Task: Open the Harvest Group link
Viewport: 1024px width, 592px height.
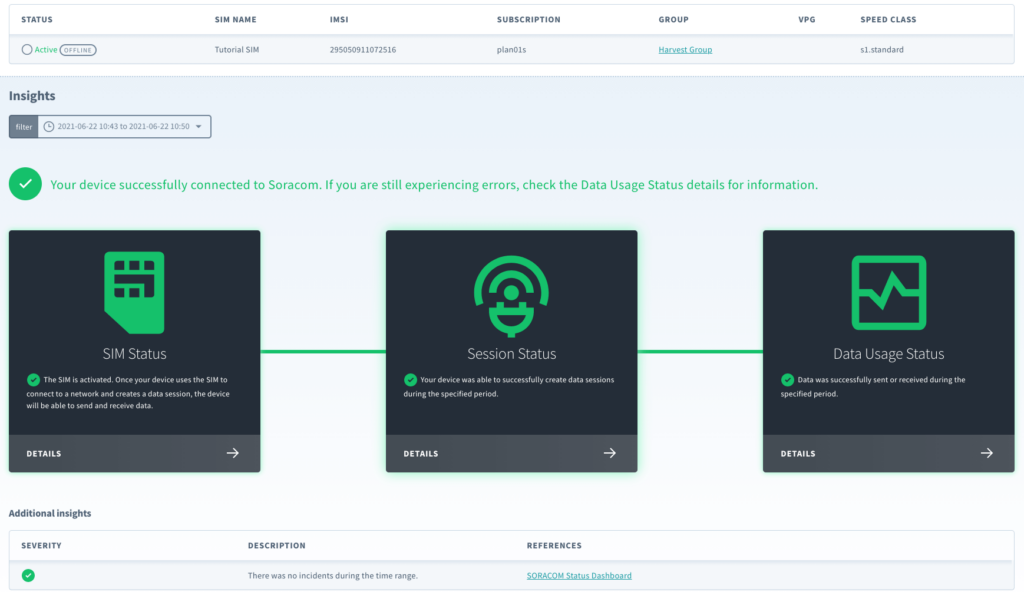Action: tap(685, 50)
